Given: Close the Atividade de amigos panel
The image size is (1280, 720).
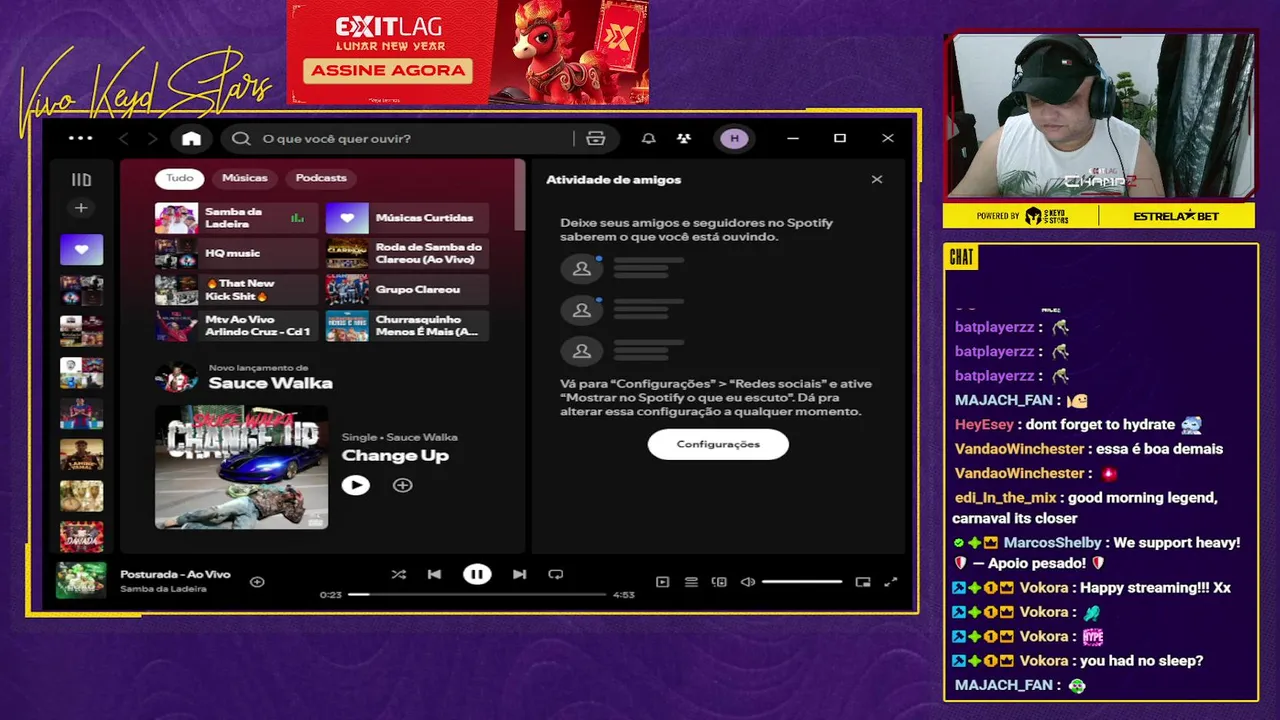Looking at the screenshot, I should (877, 180).
